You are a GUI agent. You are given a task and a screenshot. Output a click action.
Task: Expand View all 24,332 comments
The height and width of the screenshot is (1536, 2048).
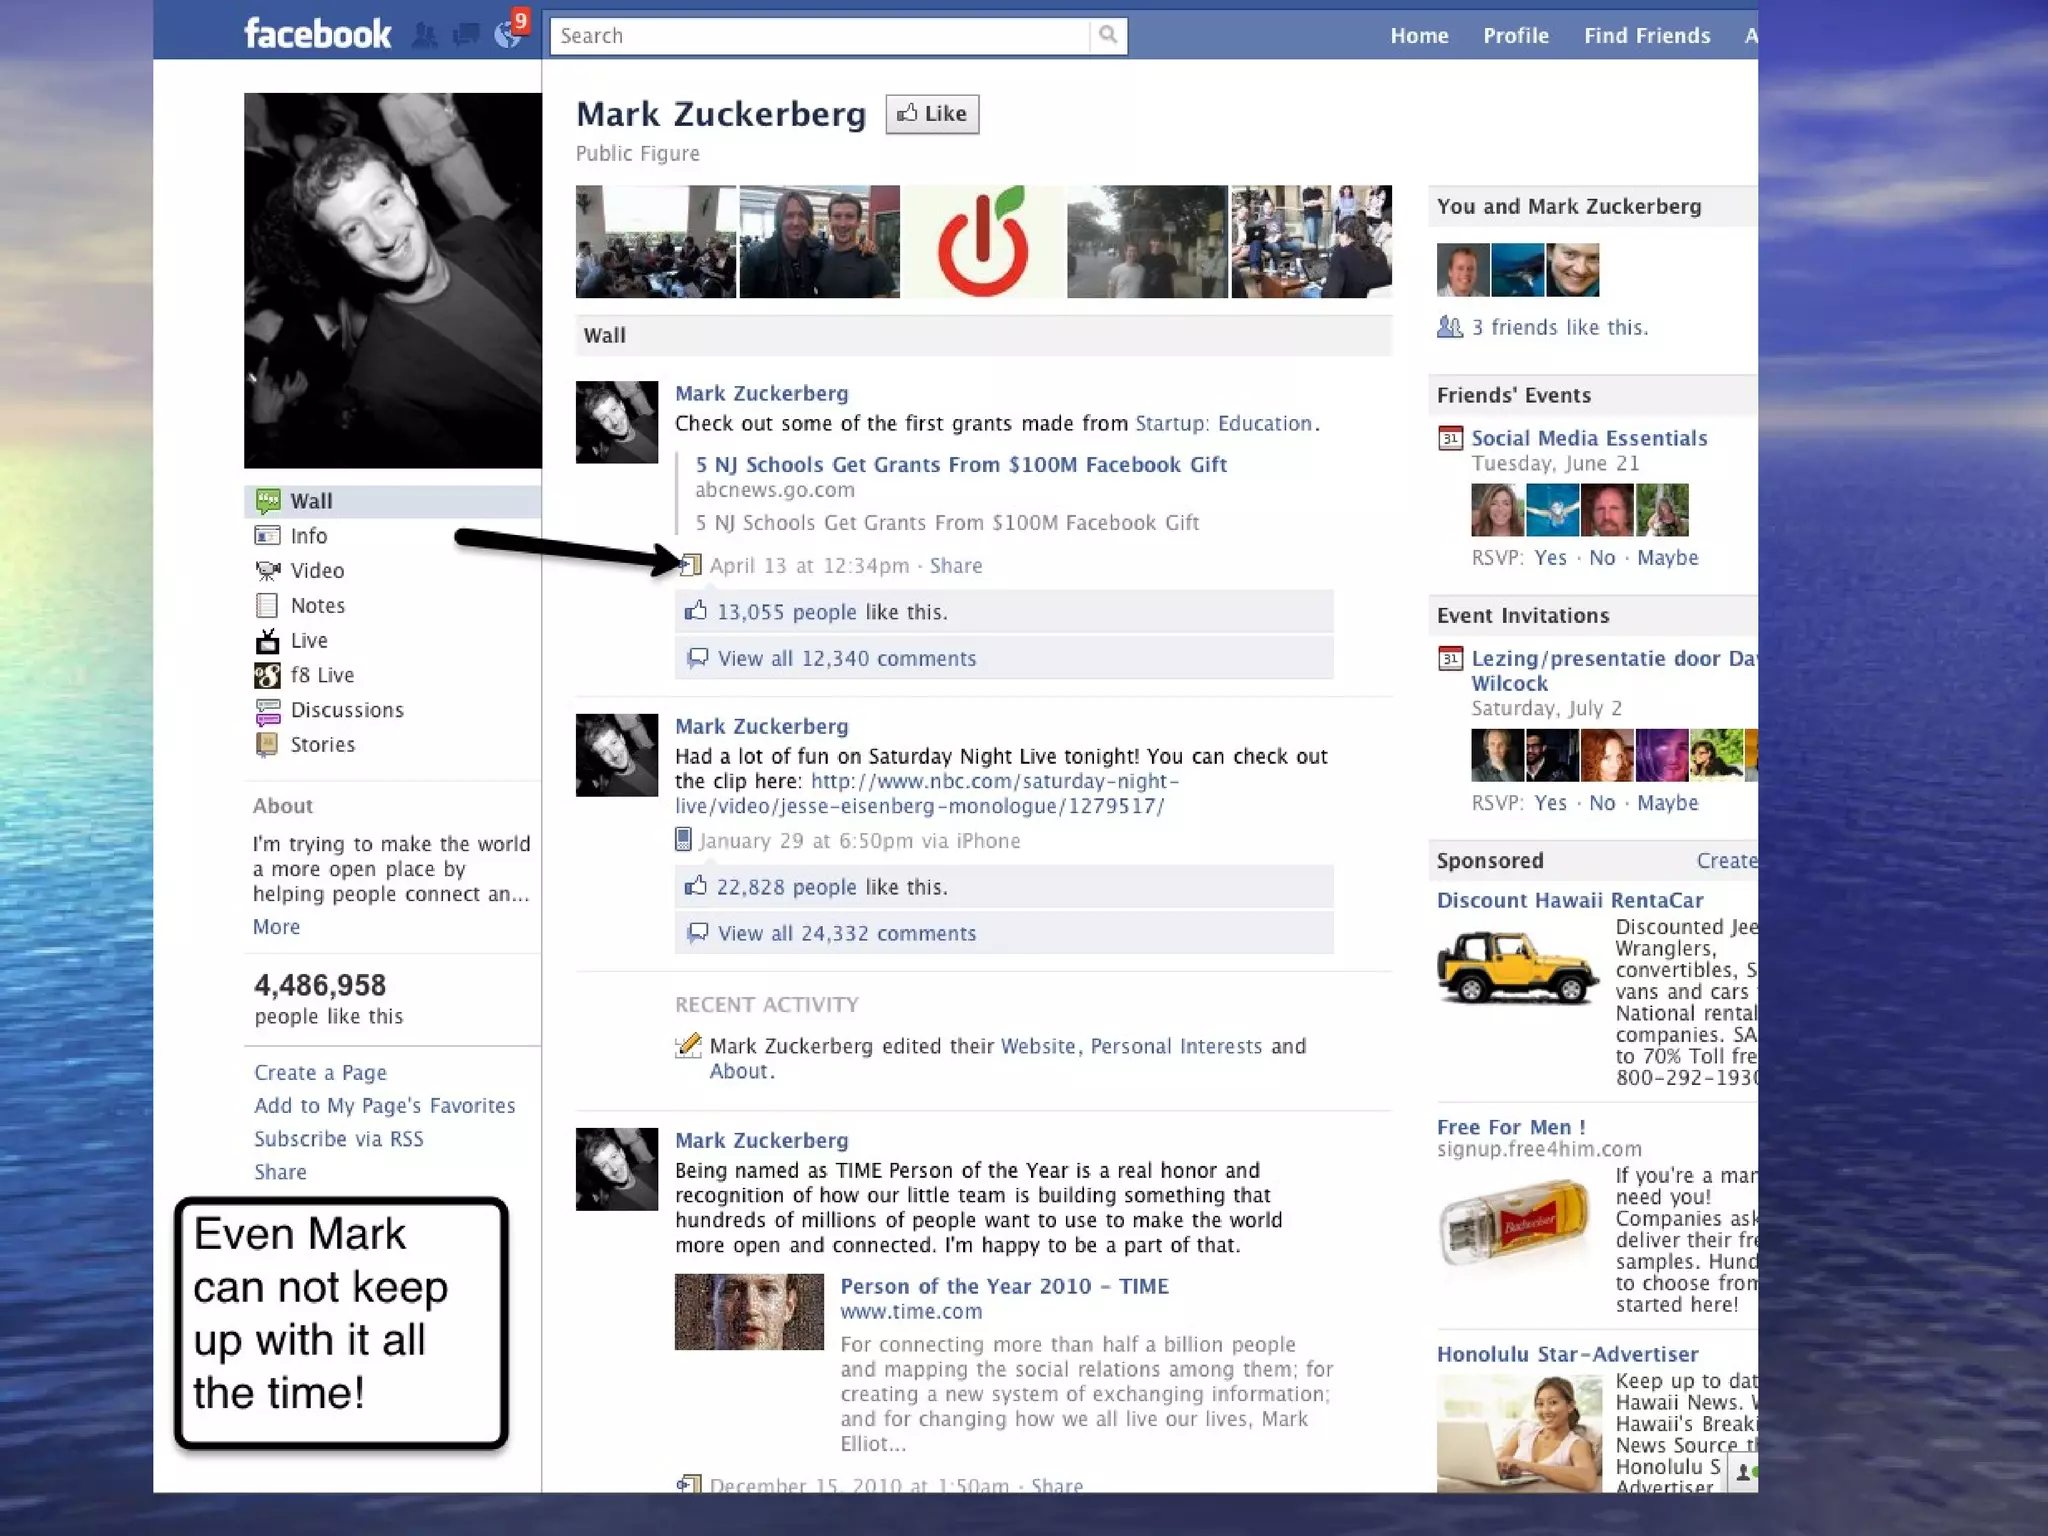846,934
